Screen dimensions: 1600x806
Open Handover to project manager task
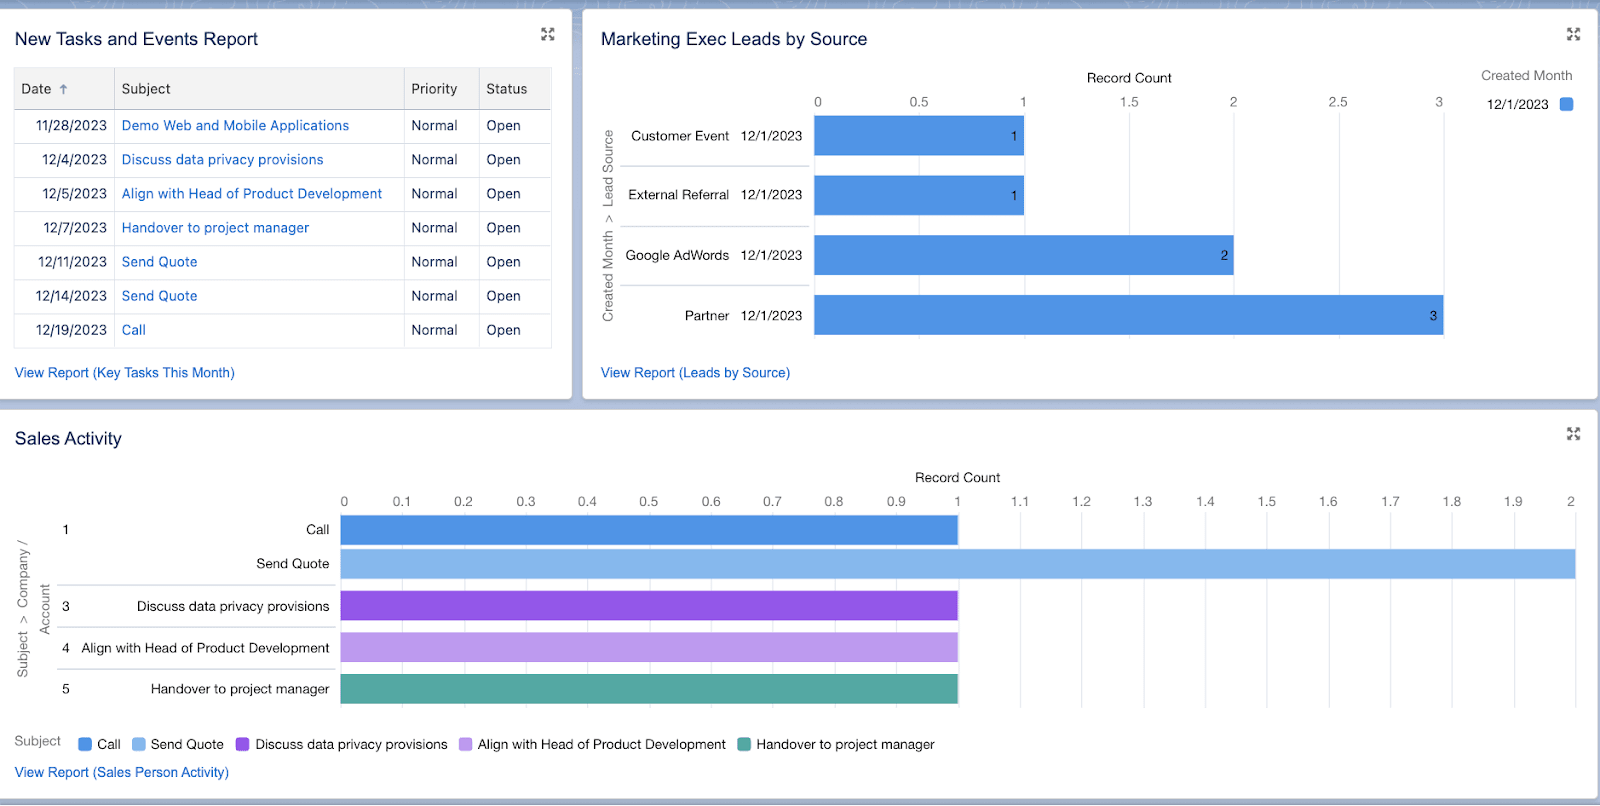point(215,228)
